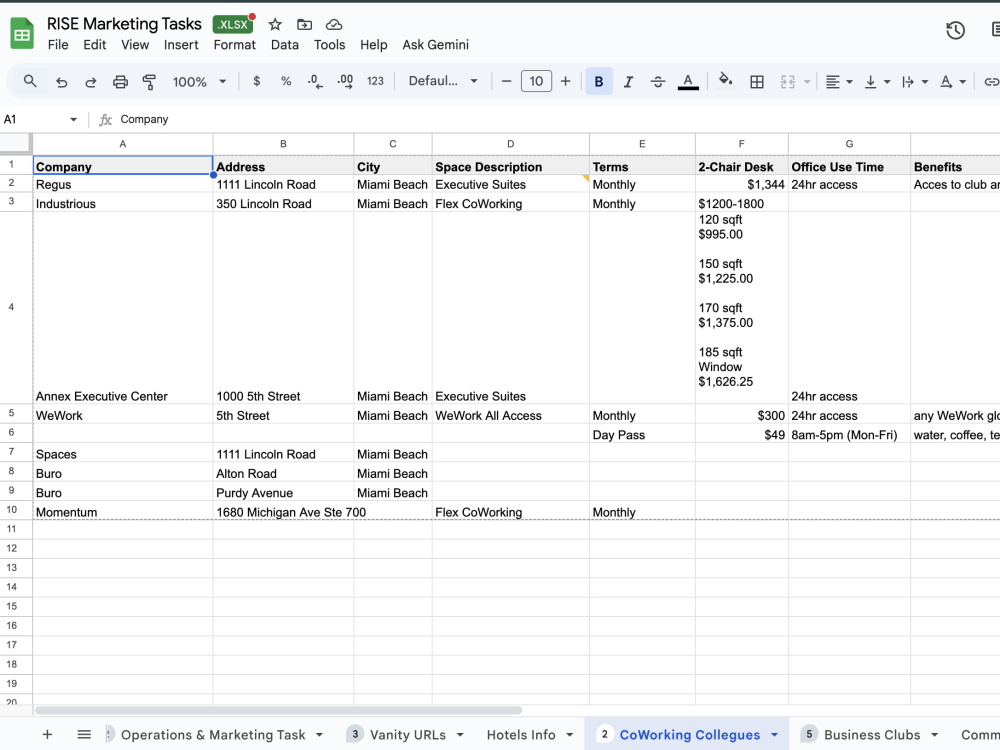Click Ask Gemini
This screenshot has height=750, width=1000.
click(x=436, y=45)
